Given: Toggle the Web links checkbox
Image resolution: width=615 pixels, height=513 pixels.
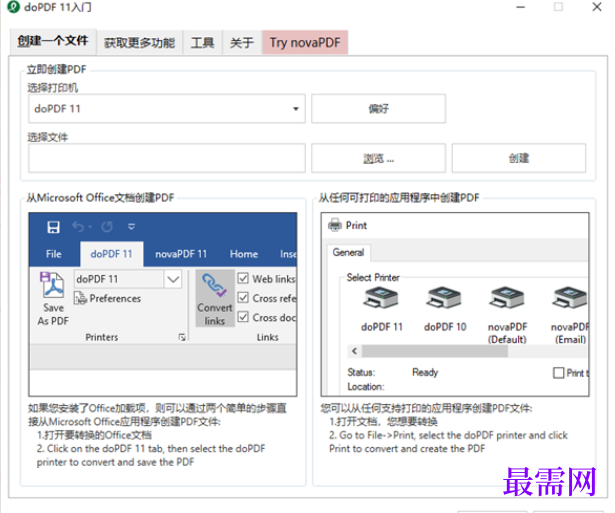Looking at the screenshot, I should tap(243, 278).
